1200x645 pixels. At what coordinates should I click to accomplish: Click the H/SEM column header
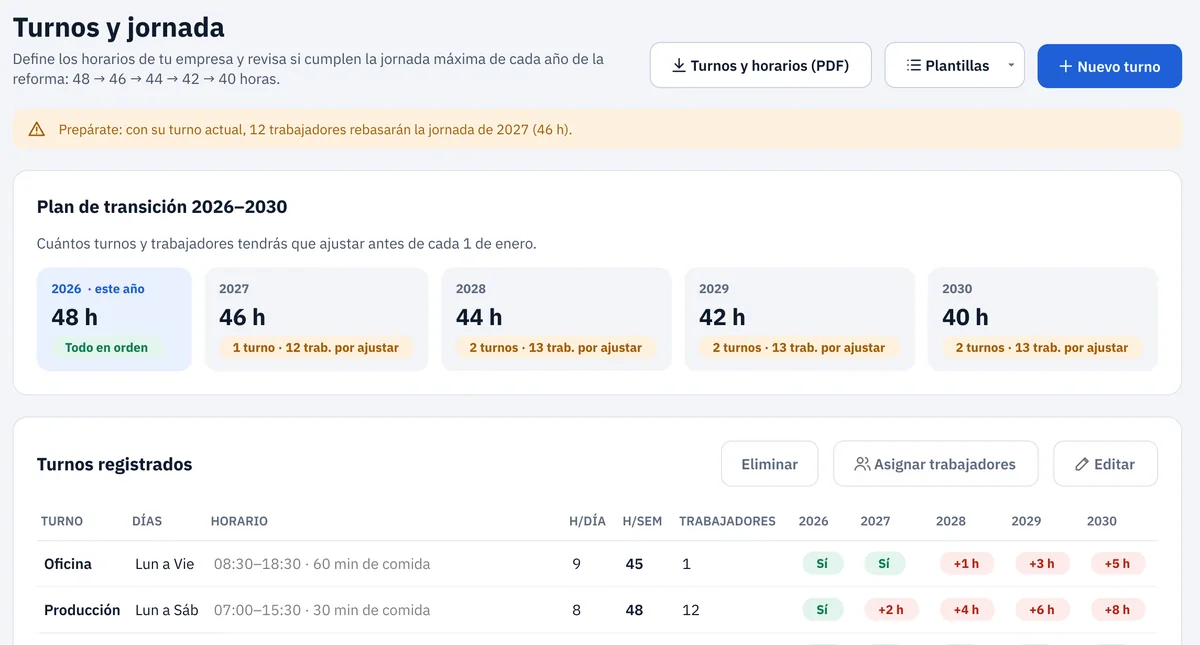[642, 521]
